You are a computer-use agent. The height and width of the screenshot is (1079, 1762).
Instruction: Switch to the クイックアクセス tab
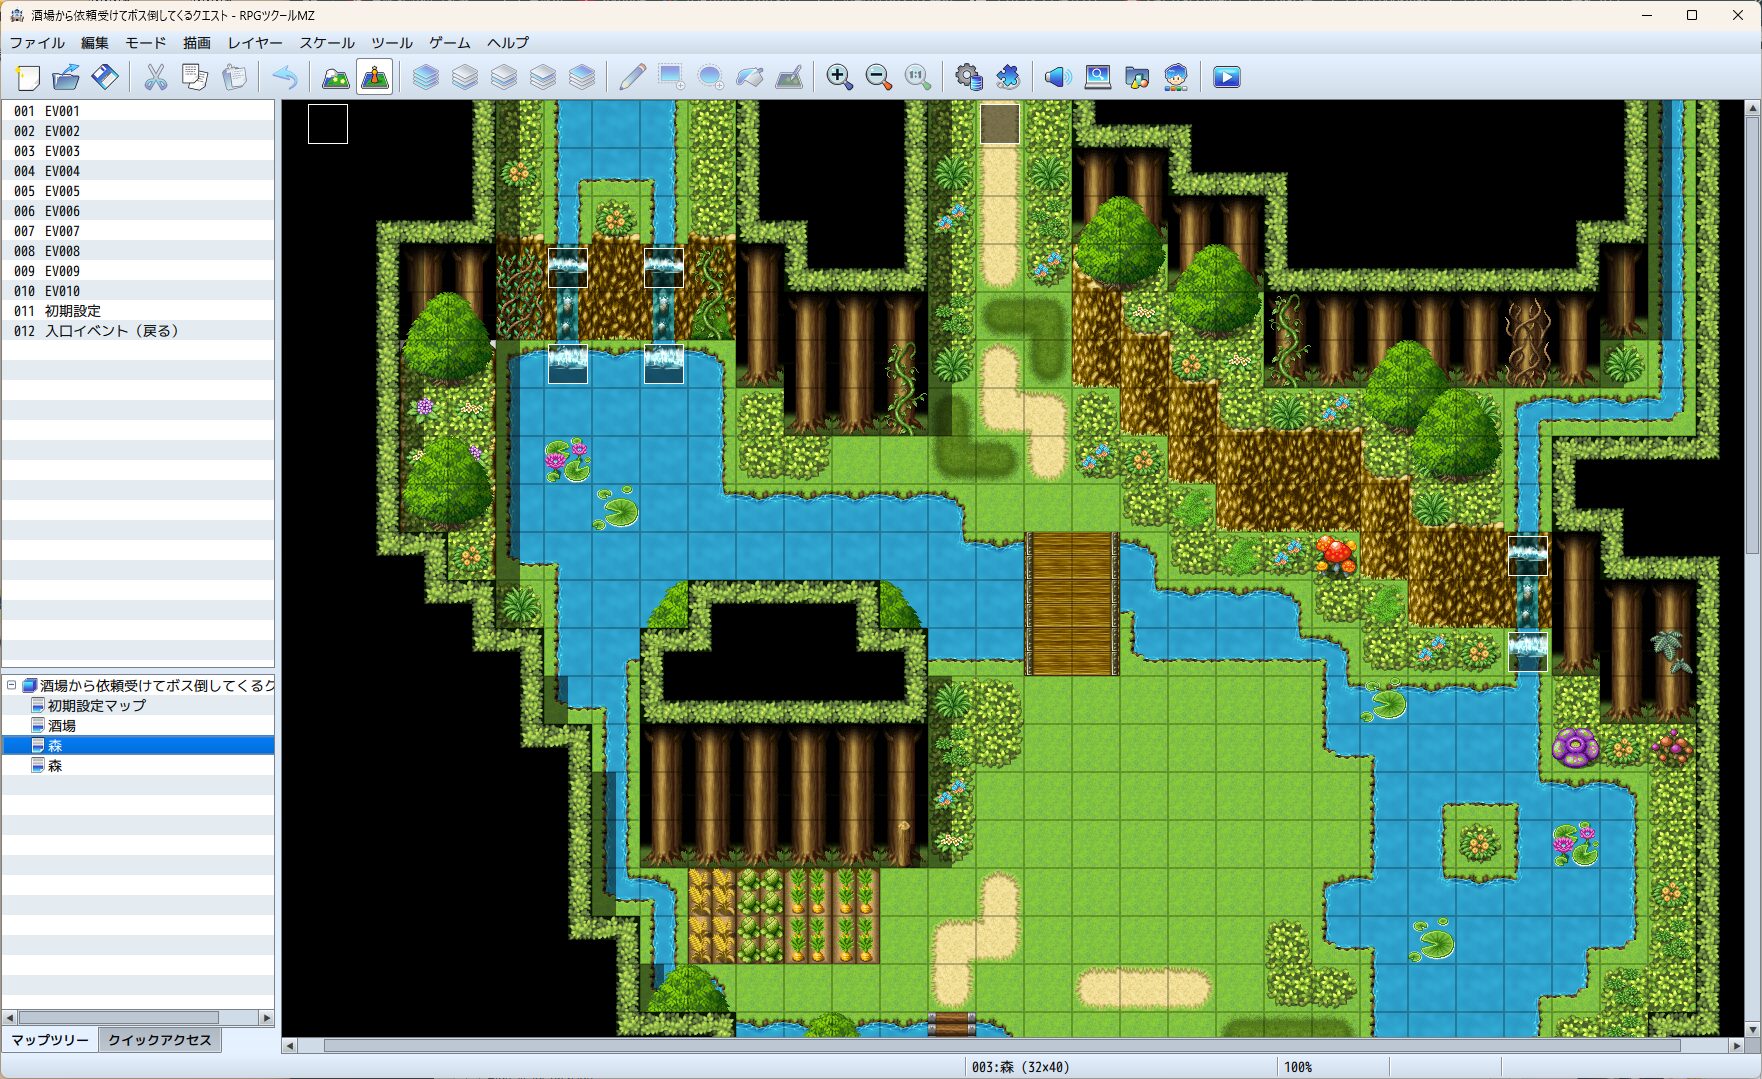[x=160, y=1040]
